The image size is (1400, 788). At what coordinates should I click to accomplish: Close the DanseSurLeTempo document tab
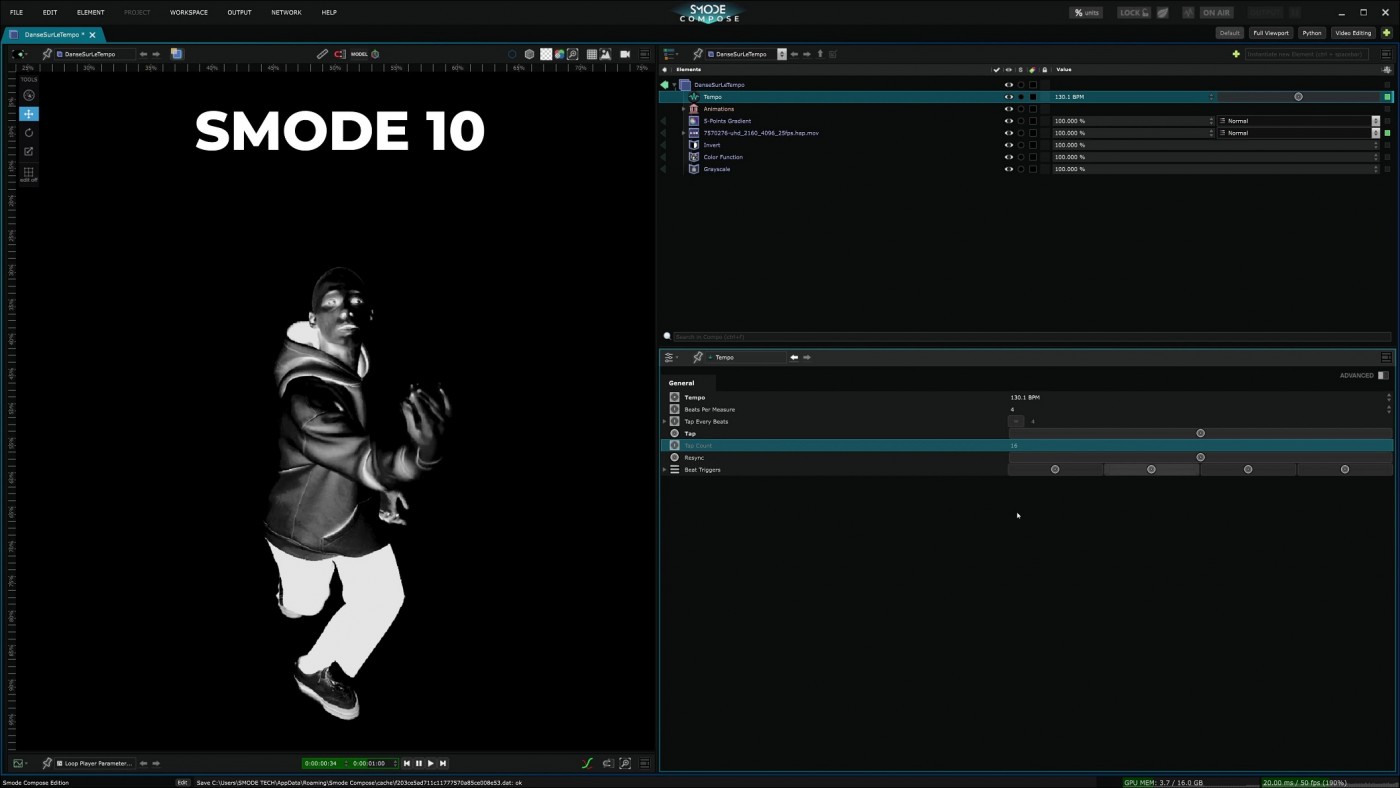tap(92, 34)
